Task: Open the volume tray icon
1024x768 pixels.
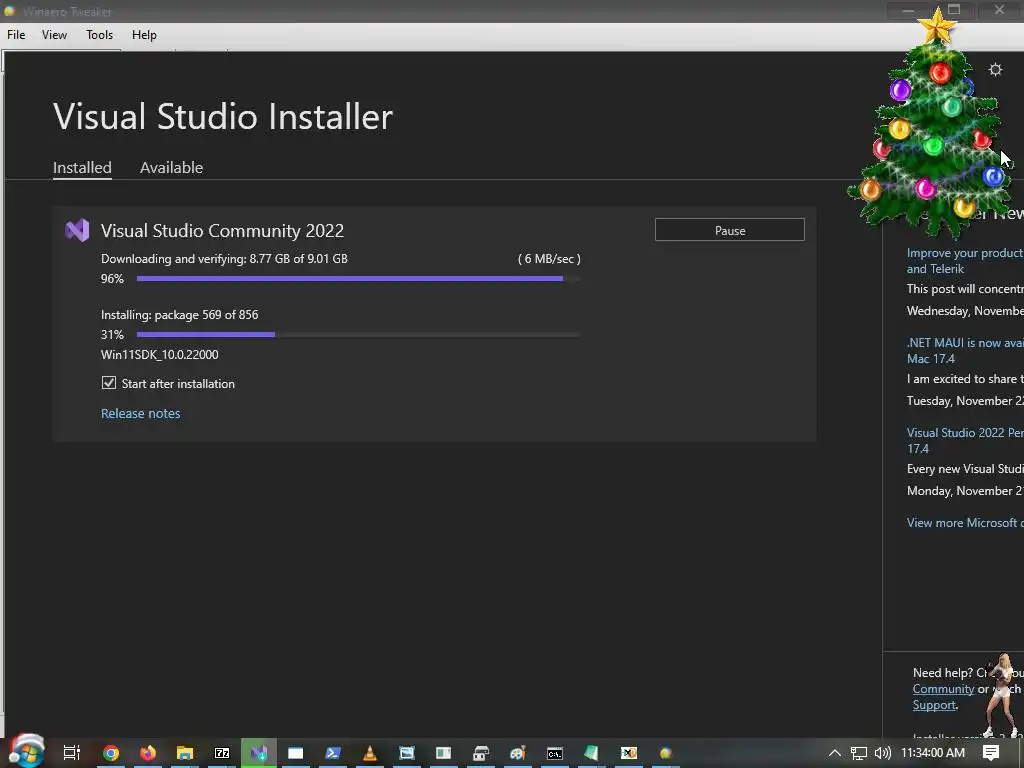Action: 882,753
